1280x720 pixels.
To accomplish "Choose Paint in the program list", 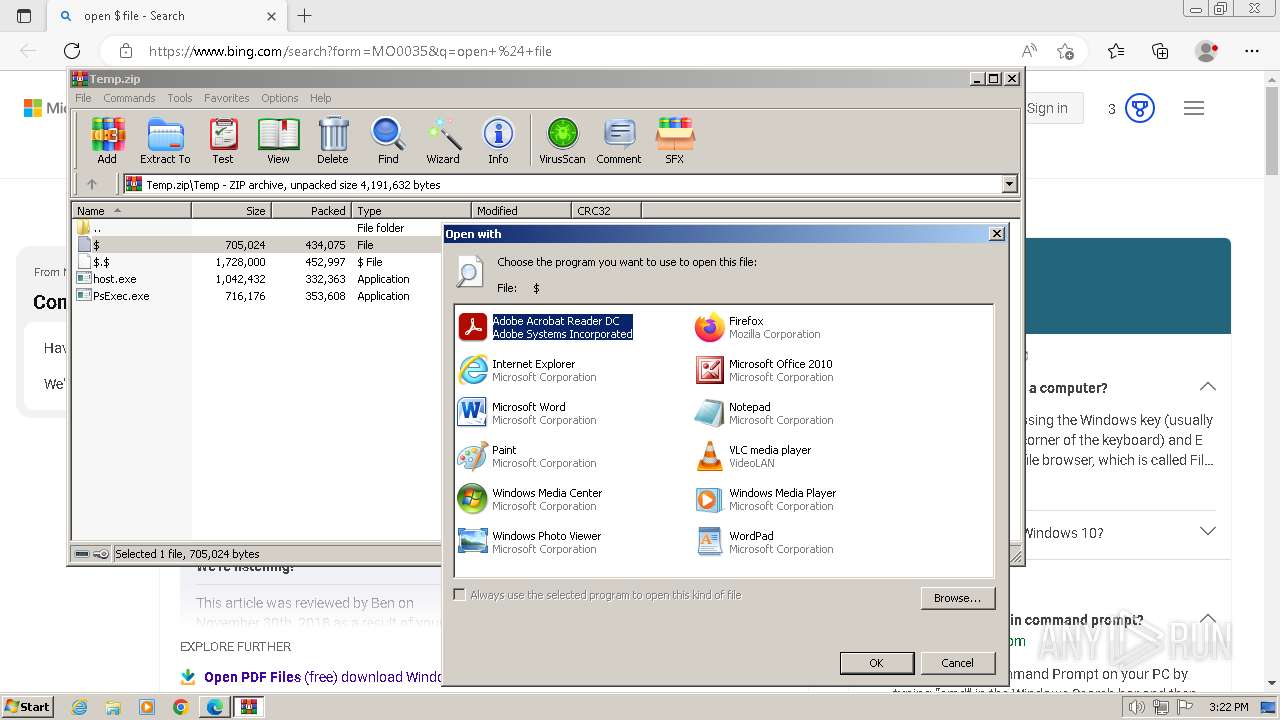I will point(528,456).
